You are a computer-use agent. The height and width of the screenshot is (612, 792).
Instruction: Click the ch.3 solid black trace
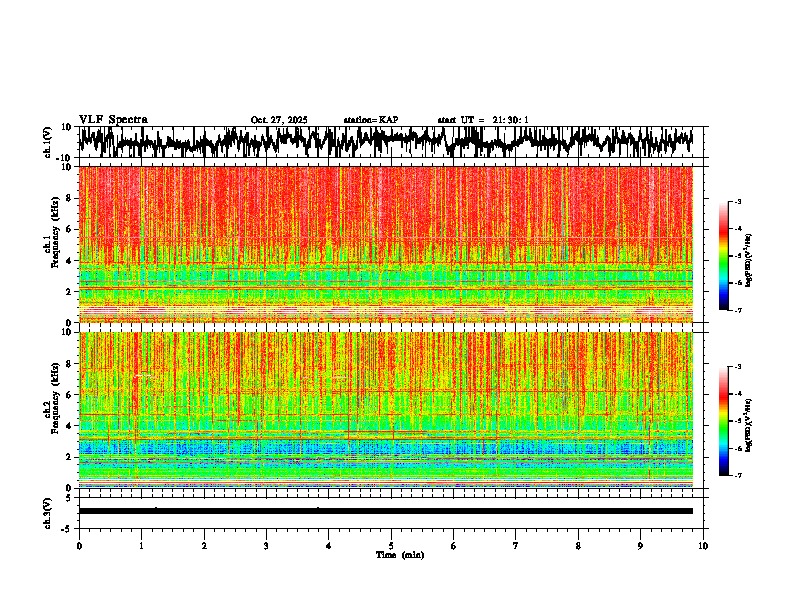386,511
